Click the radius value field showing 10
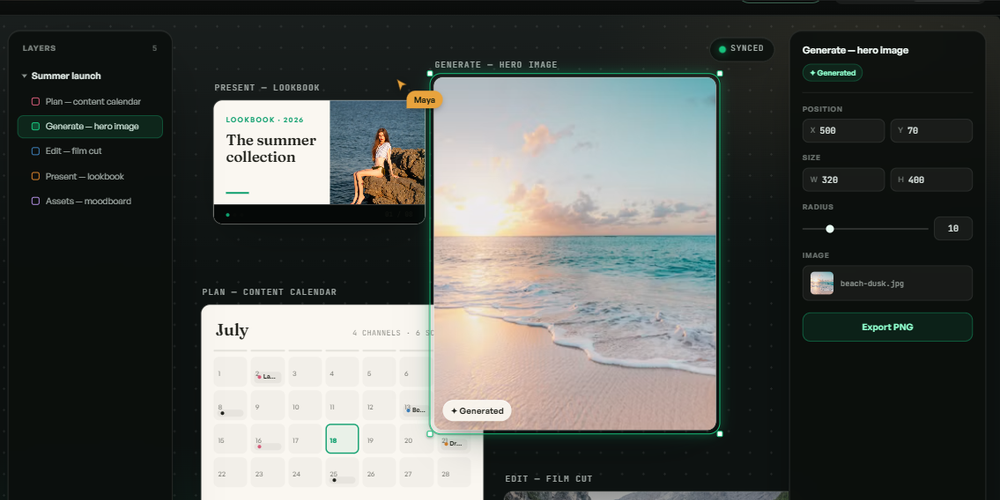This screenshot has height=500, width=1000. 953,228
